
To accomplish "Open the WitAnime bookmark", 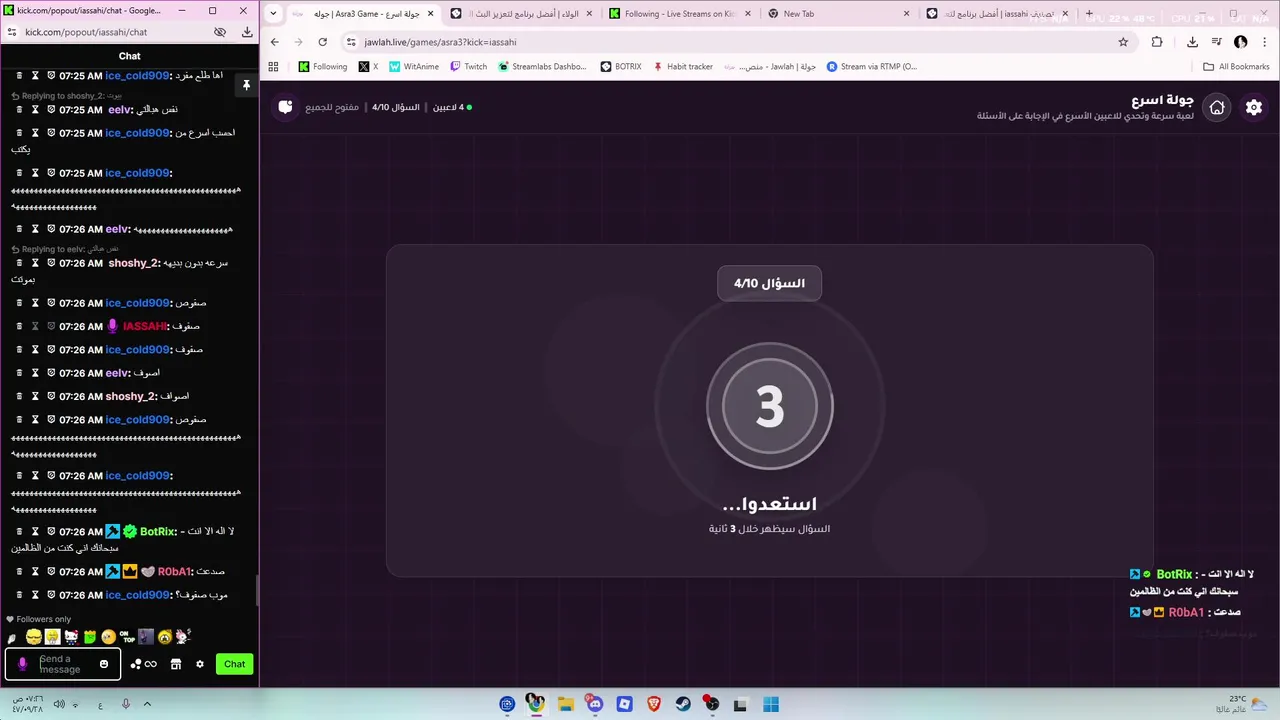I will point(414,67).
